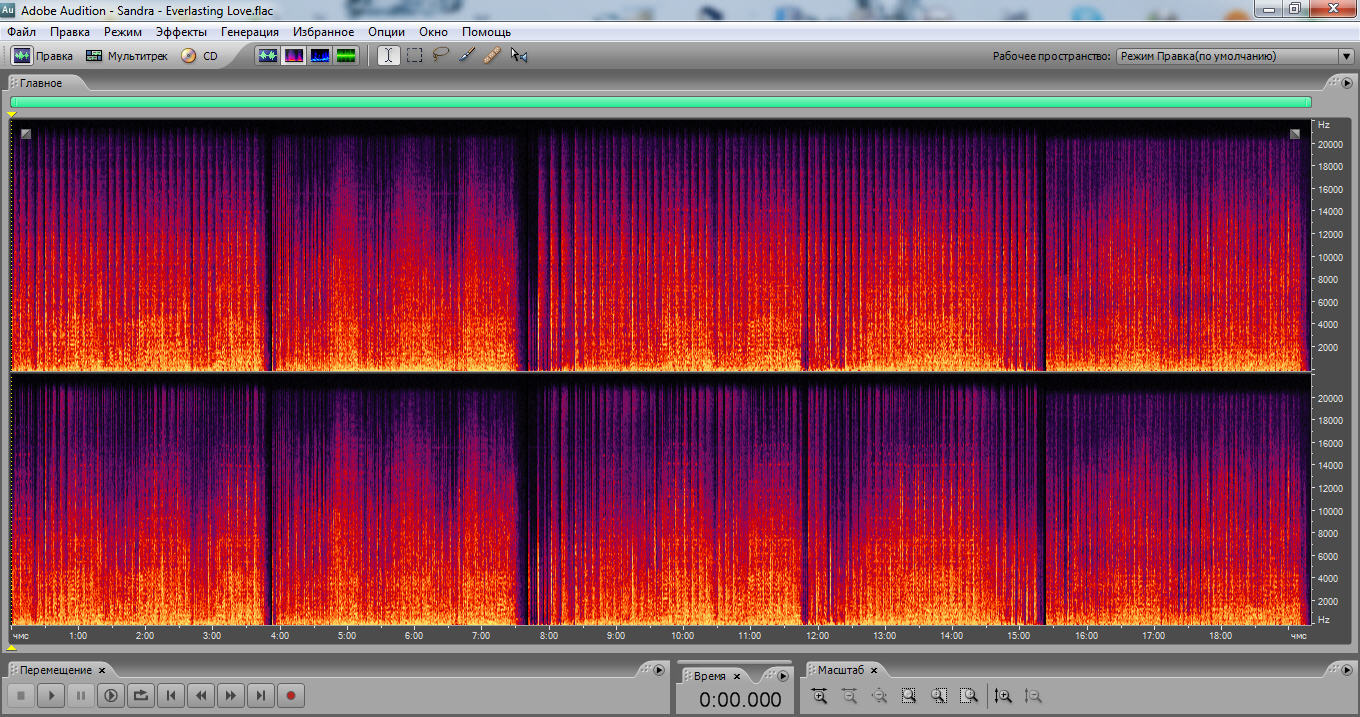Select the Scrub playback tool
The height and width of the screenshot is (717, 1360).
point(519,56)
